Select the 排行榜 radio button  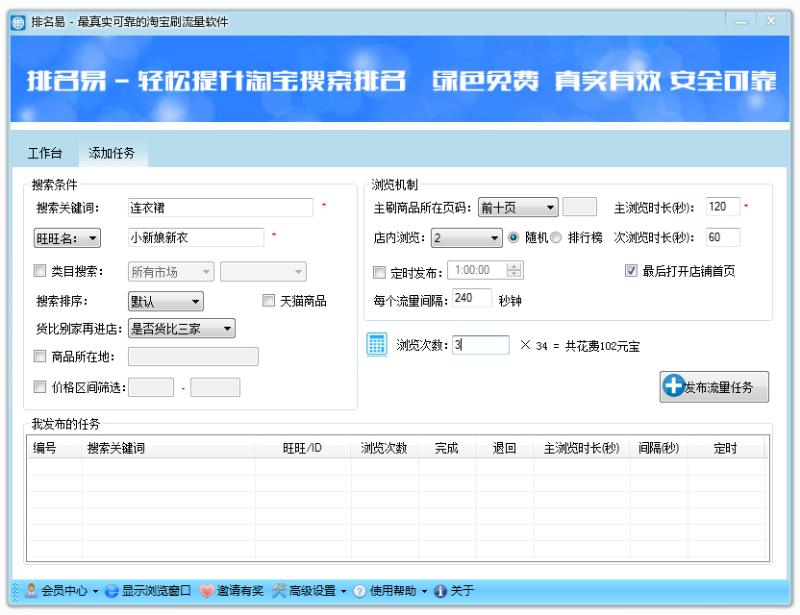tap(556, 237)
